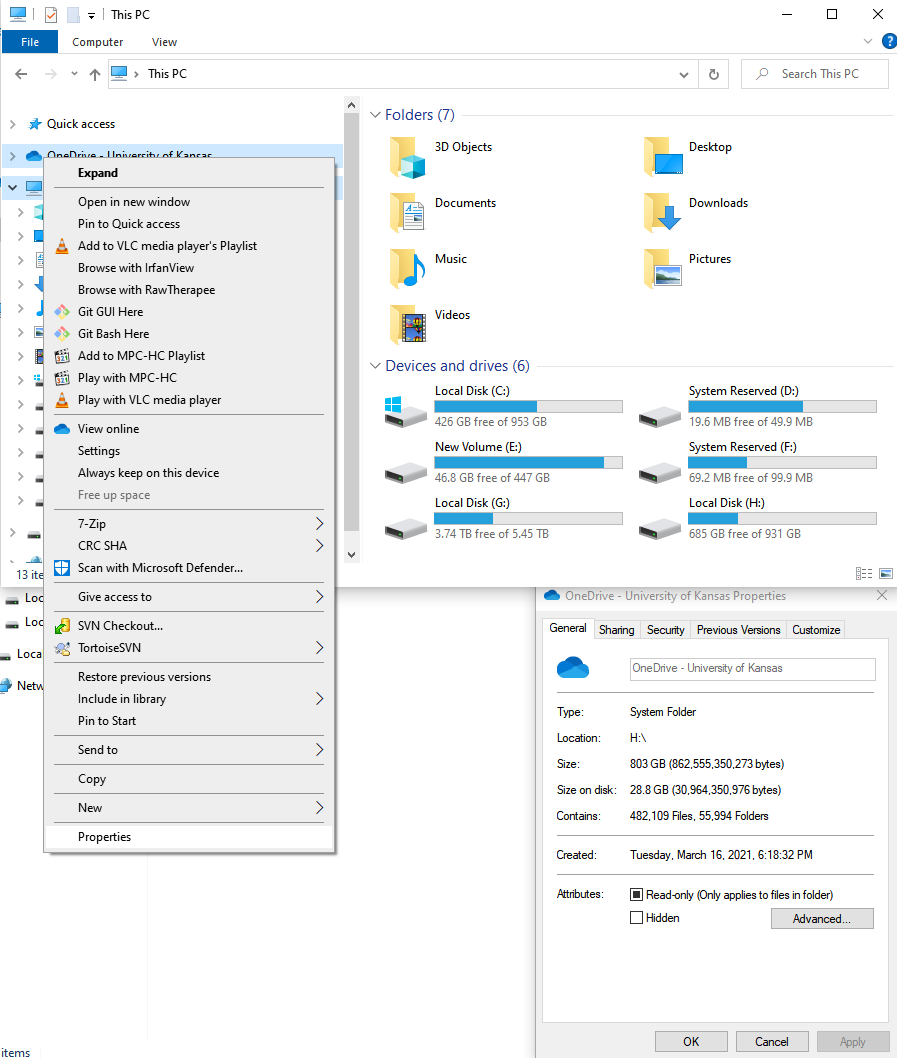897x1058 pixels.
Task: Expand the ribbon with the chevron
Action: click(x=868, y=41)
